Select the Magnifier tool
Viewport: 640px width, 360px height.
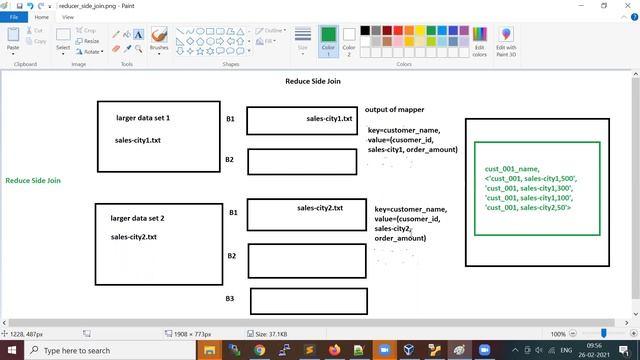tap(139, 49)
